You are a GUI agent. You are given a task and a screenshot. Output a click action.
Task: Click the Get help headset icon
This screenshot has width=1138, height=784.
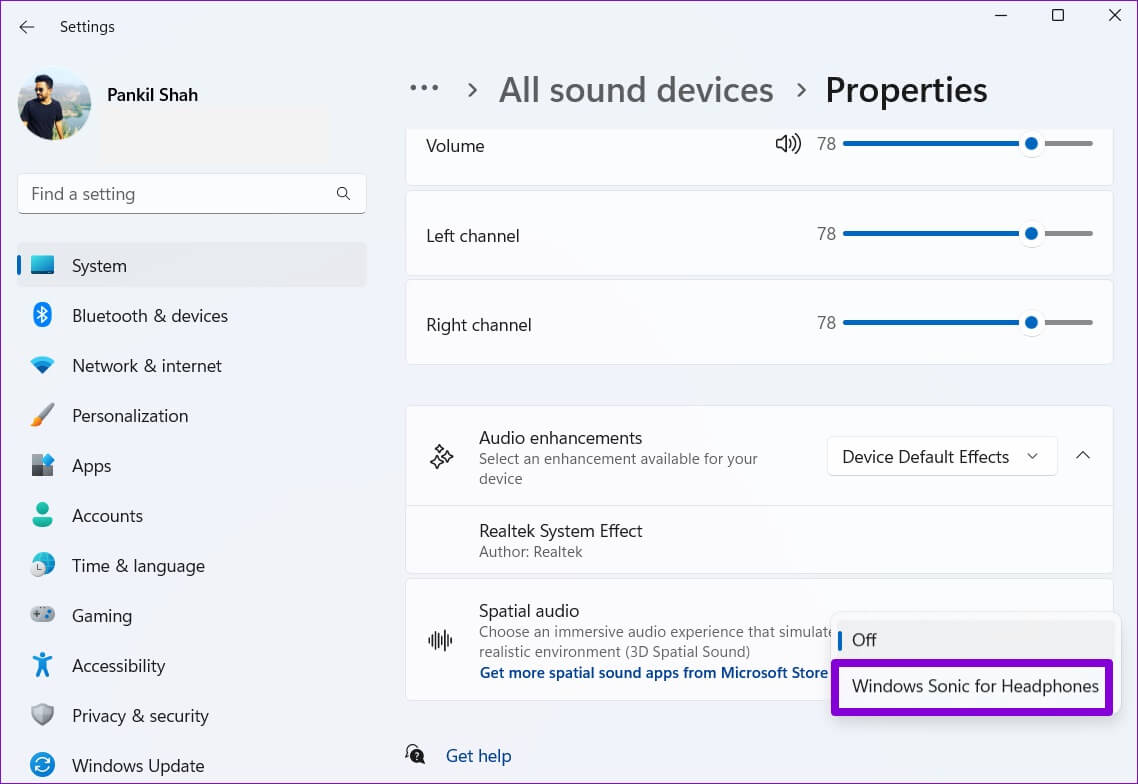[x=415, y=754]
